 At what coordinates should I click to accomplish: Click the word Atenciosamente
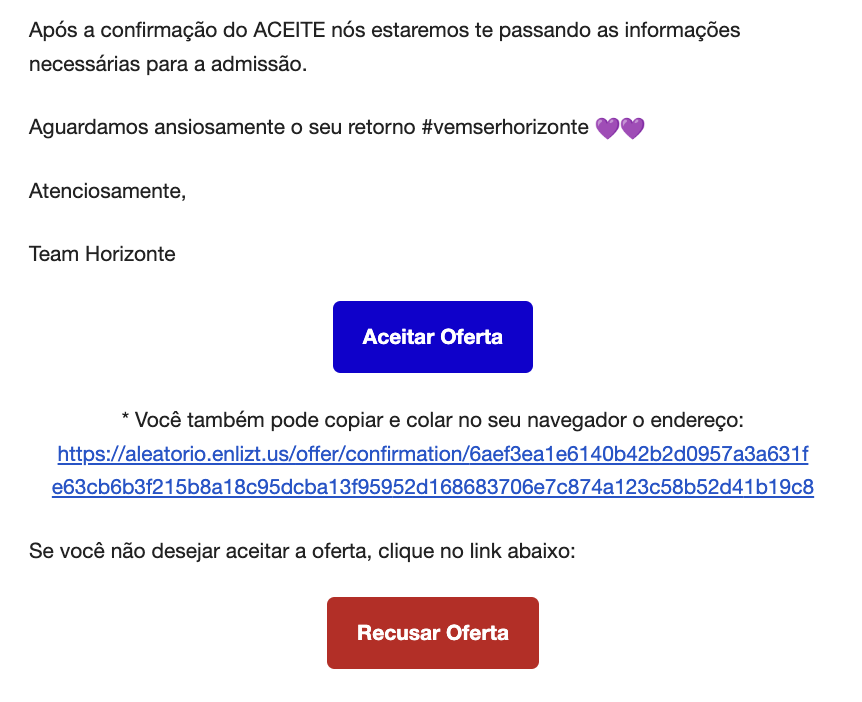point(106,191)
